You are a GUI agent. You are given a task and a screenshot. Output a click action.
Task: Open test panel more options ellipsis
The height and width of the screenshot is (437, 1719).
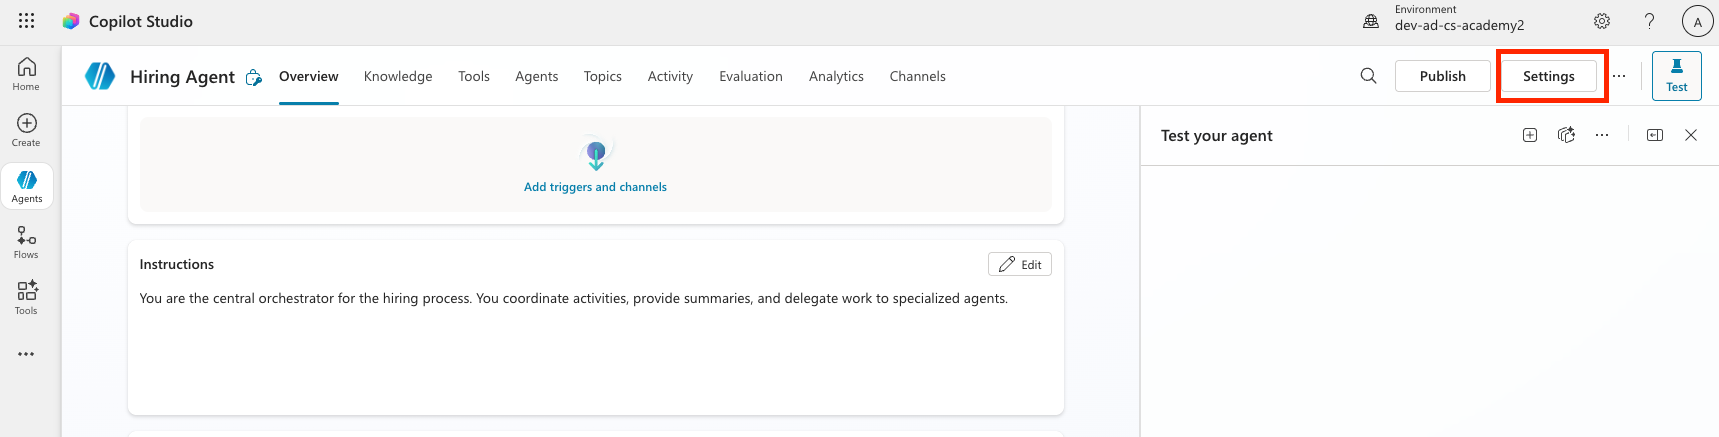(x=1602, y=136)
